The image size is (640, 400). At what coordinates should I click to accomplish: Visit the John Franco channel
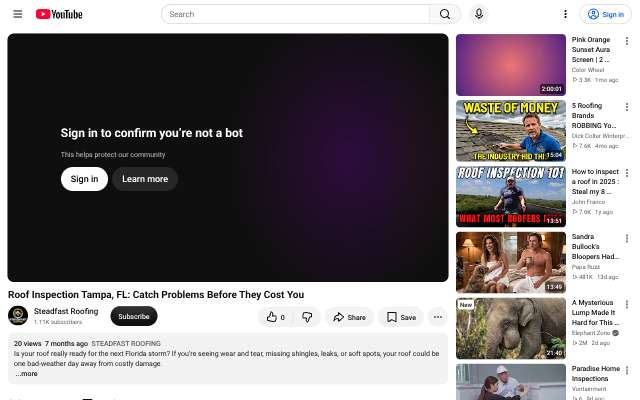[x=588, y=202]
